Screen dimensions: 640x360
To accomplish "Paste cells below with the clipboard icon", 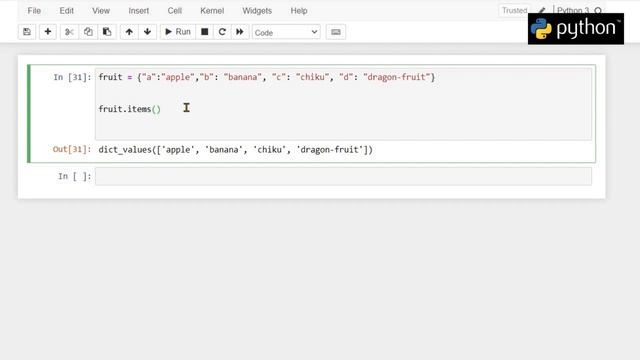I will coord(107,32).
